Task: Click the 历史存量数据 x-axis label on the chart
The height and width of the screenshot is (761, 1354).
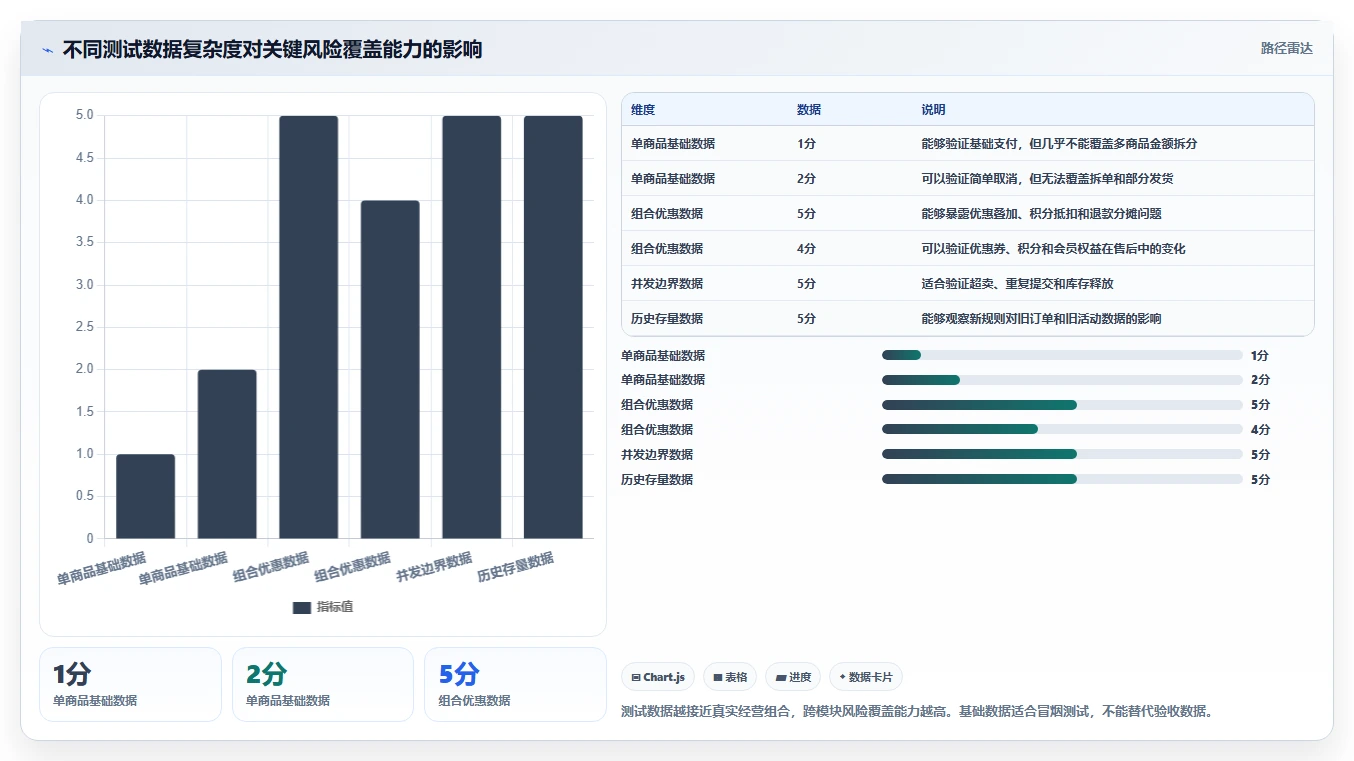Action: [516, 567]
